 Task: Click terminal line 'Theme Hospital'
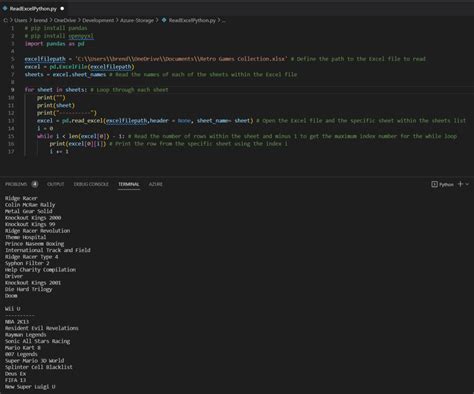(25, 237)
